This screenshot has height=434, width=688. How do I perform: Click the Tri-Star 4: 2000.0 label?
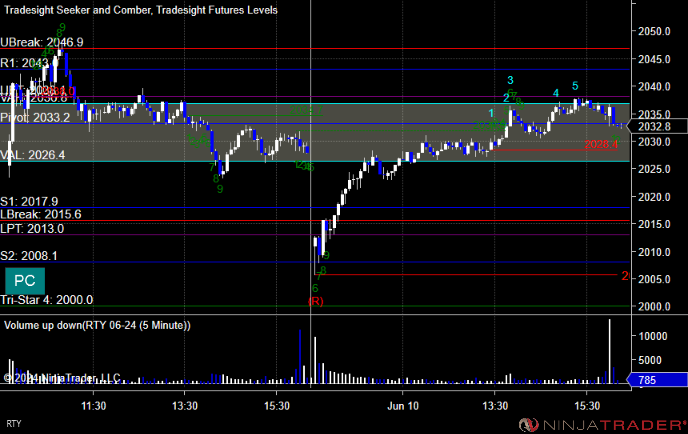[47, 300]
